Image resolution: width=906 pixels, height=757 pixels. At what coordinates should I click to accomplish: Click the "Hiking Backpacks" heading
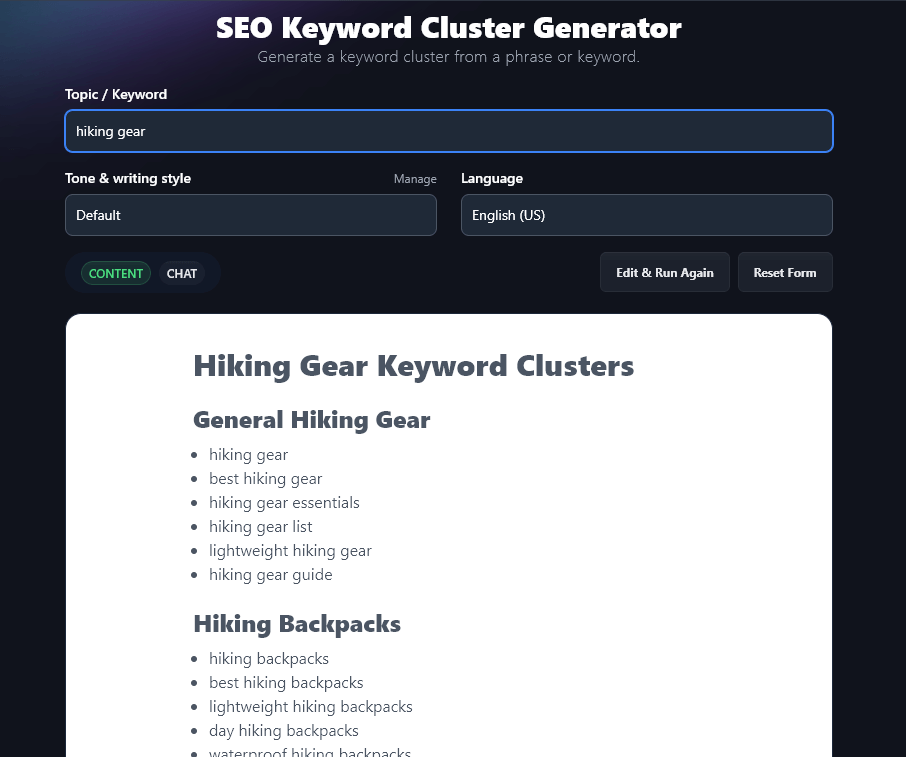pos(297,624)
